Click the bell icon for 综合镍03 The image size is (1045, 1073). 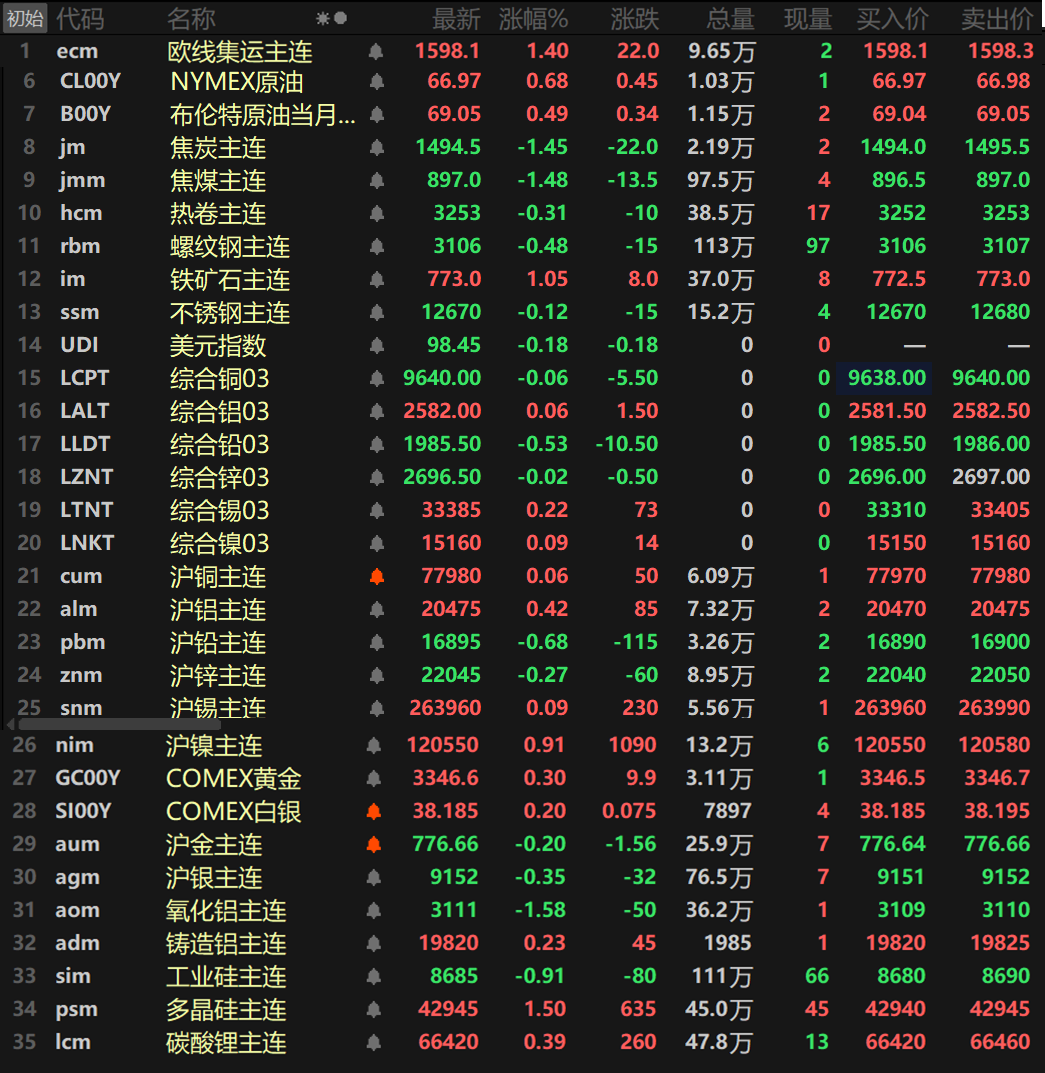coord(376,543)
